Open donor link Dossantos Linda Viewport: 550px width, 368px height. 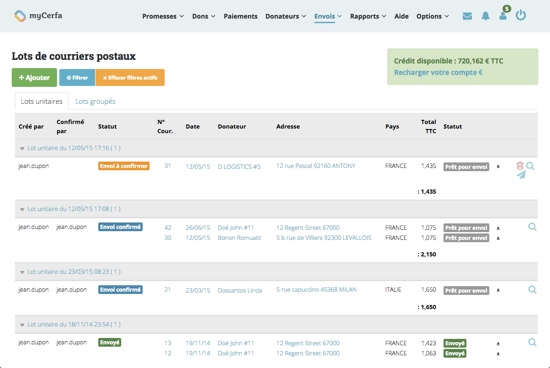(x=240, y=290)
